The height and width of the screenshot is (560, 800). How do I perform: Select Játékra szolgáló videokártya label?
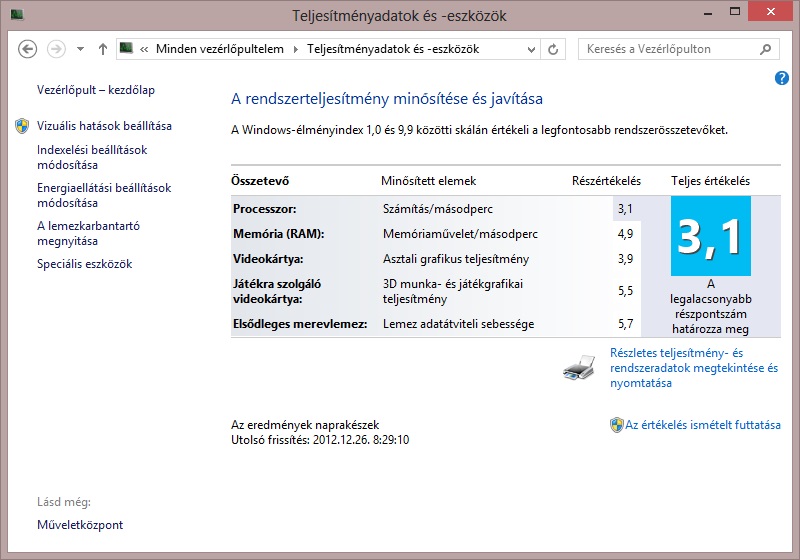pyautogui.click(x=277, y=291)
